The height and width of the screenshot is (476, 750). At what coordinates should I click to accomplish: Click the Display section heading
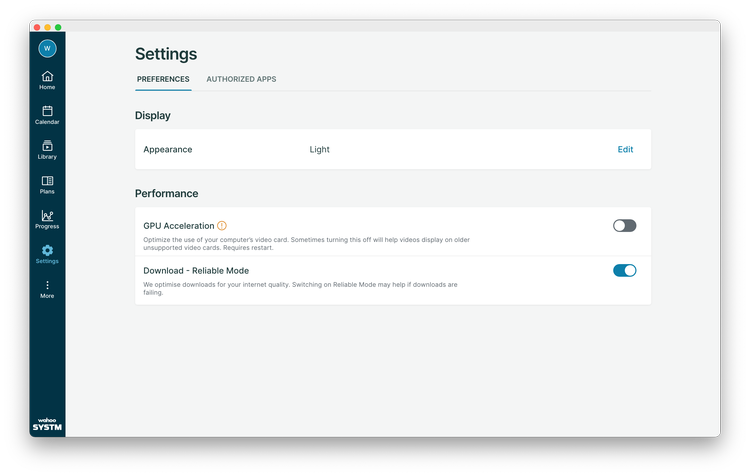pos(153,115)
